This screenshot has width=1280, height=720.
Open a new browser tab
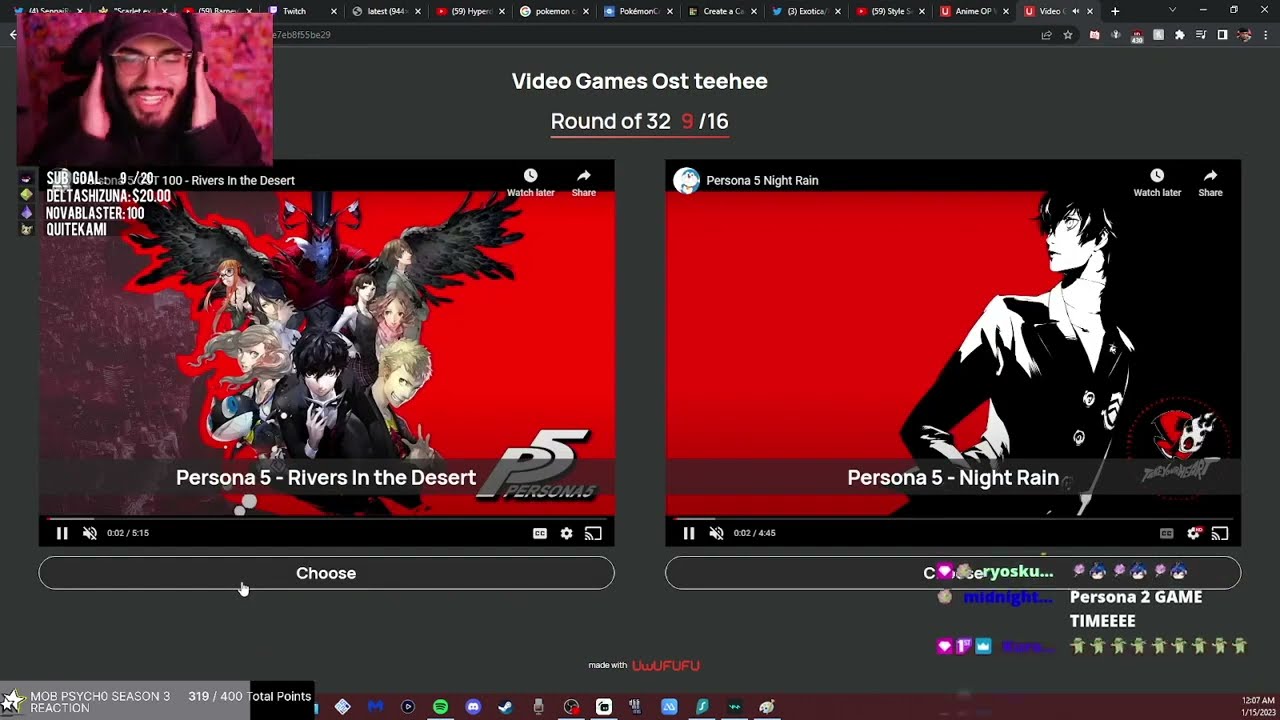coord(1115,11)
